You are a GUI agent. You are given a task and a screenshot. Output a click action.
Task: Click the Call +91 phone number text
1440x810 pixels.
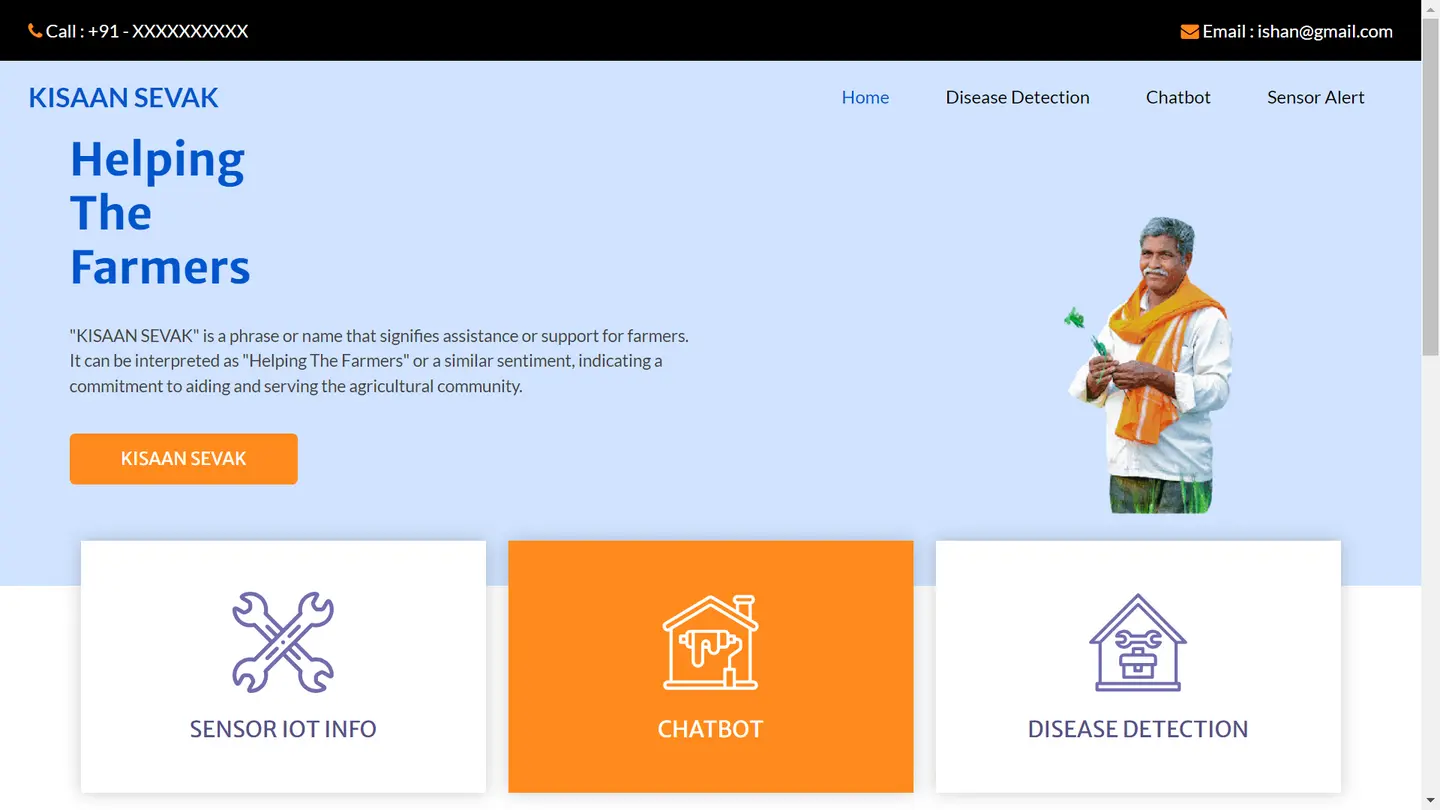click(x=147, y=31)
